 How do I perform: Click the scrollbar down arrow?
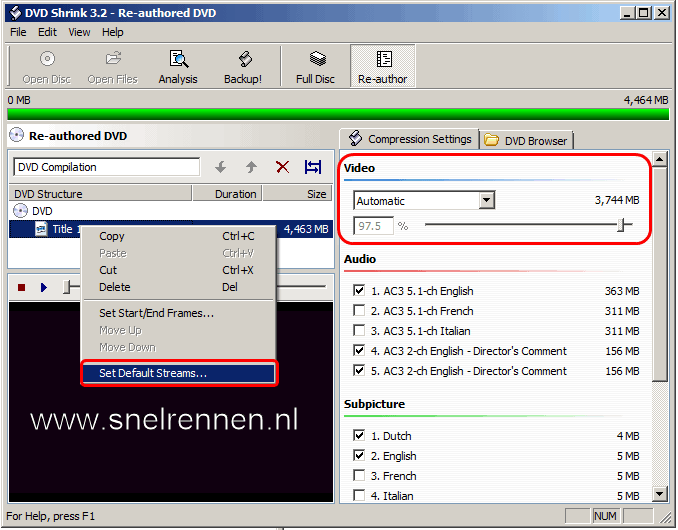pyautogui.click(x=660, y=493)
